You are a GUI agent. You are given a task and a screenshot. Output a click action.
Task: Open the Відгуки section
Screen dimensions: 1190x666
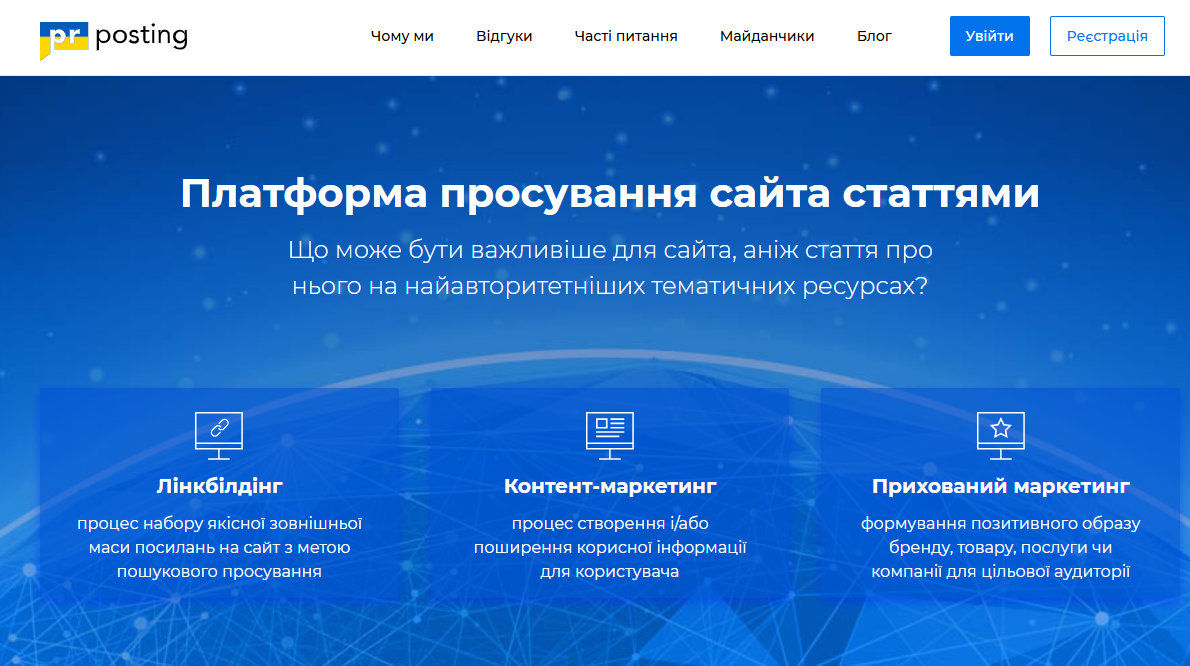click(x=504, y=36)
